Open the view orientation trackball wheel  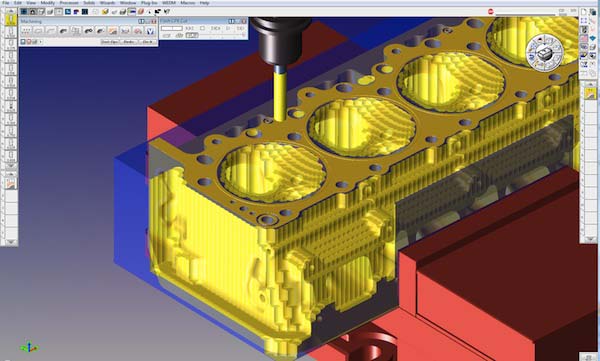[x=545, y=52]
